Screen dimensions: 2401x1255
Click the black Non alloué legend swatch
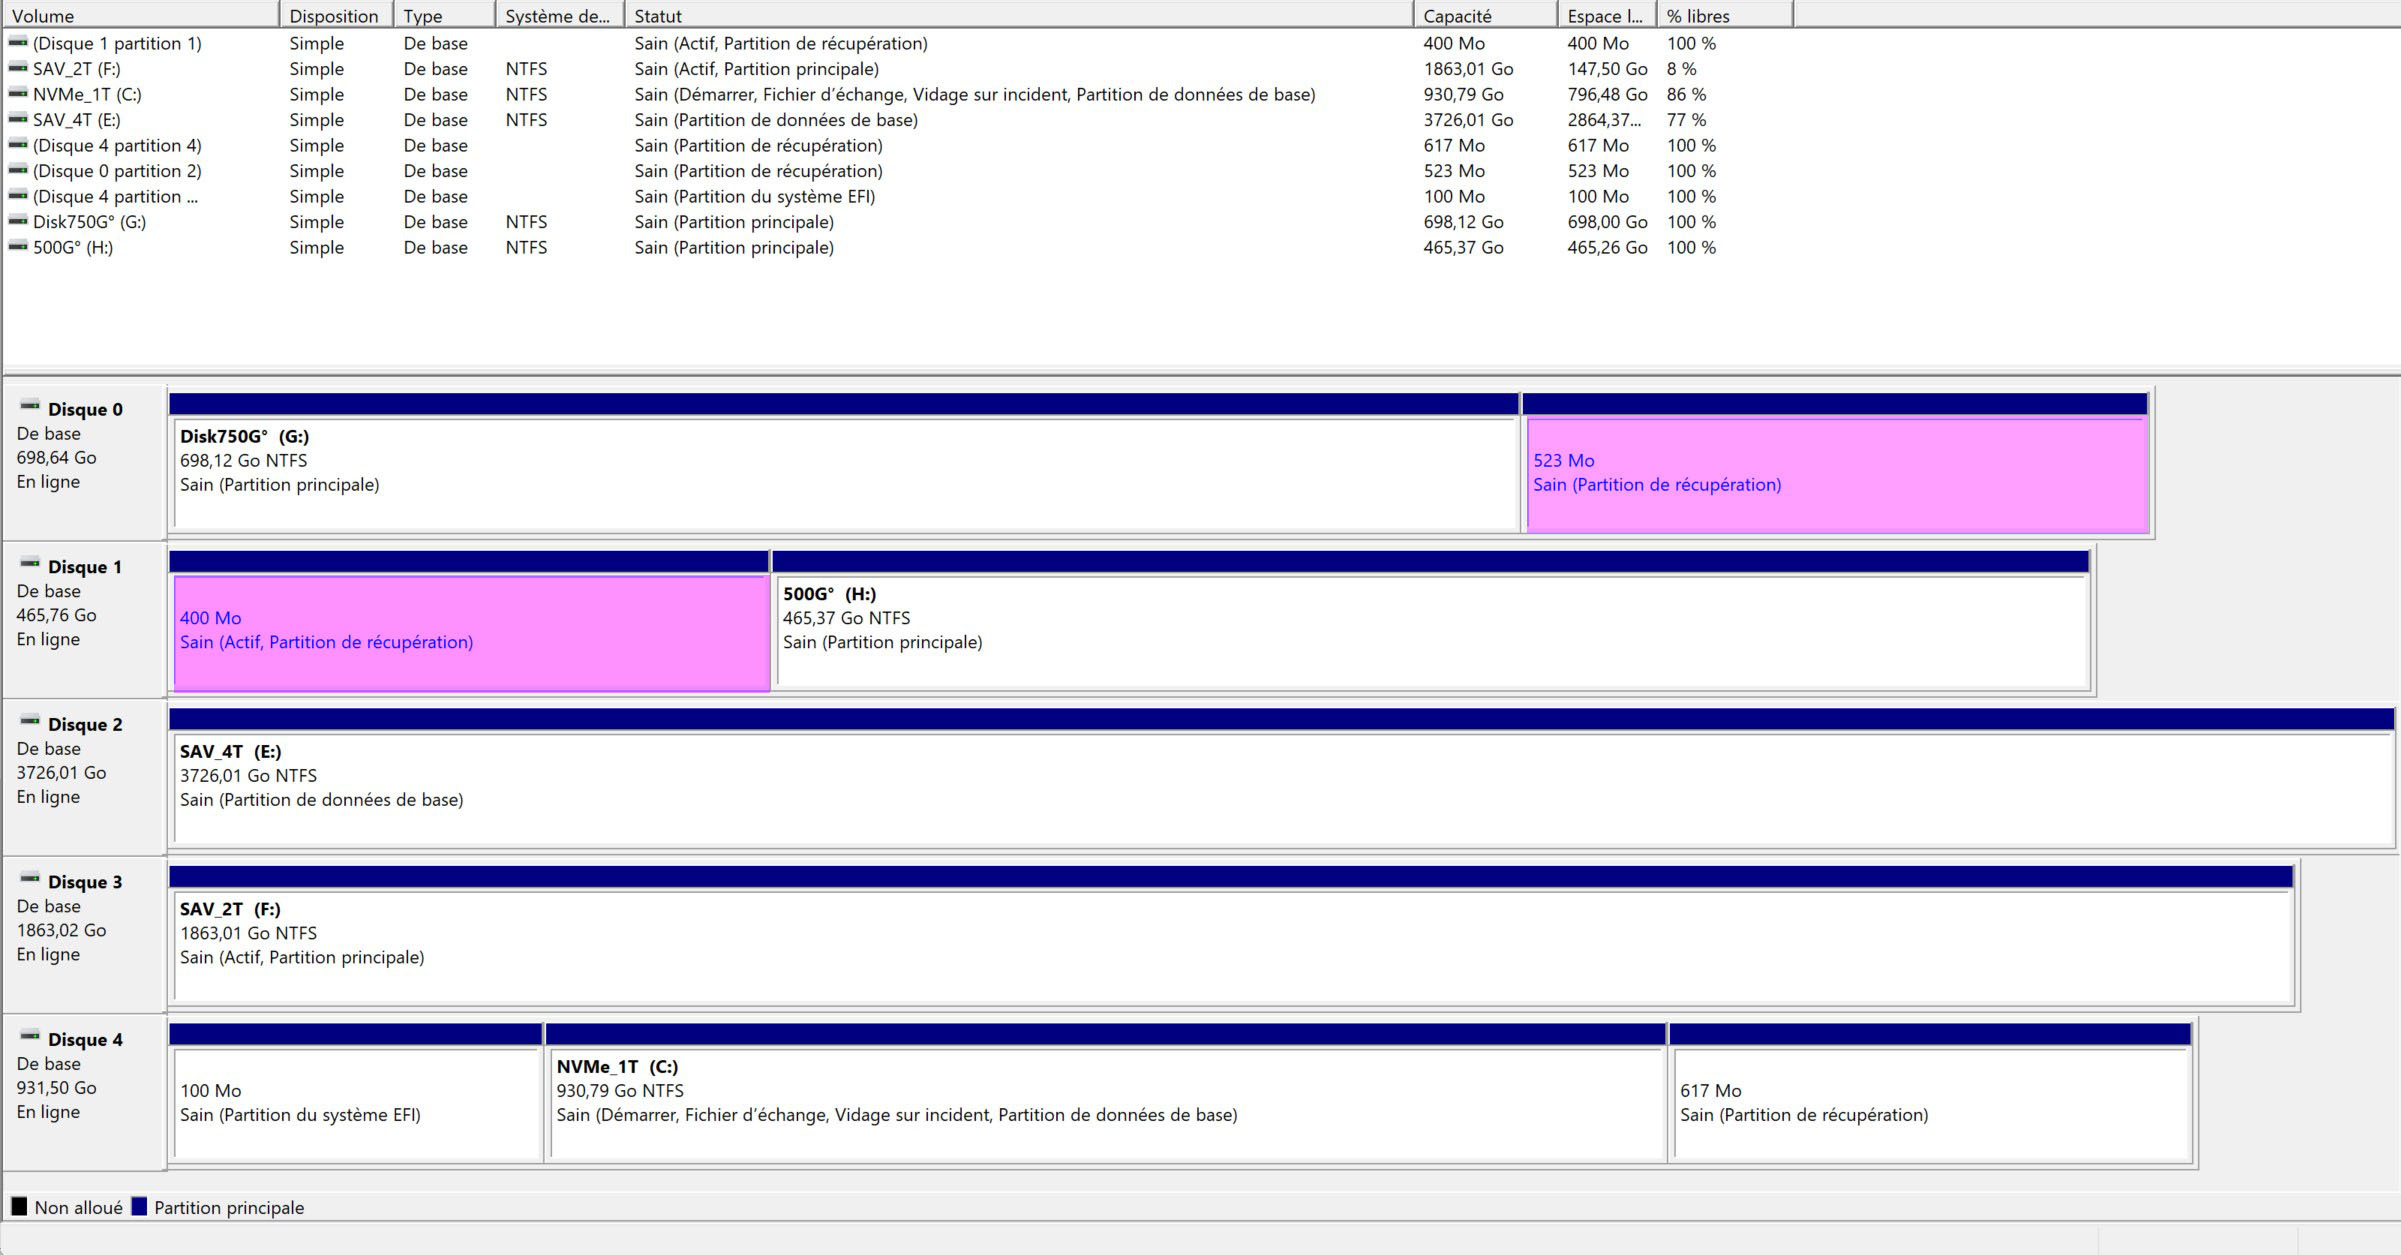point(19,1207)
